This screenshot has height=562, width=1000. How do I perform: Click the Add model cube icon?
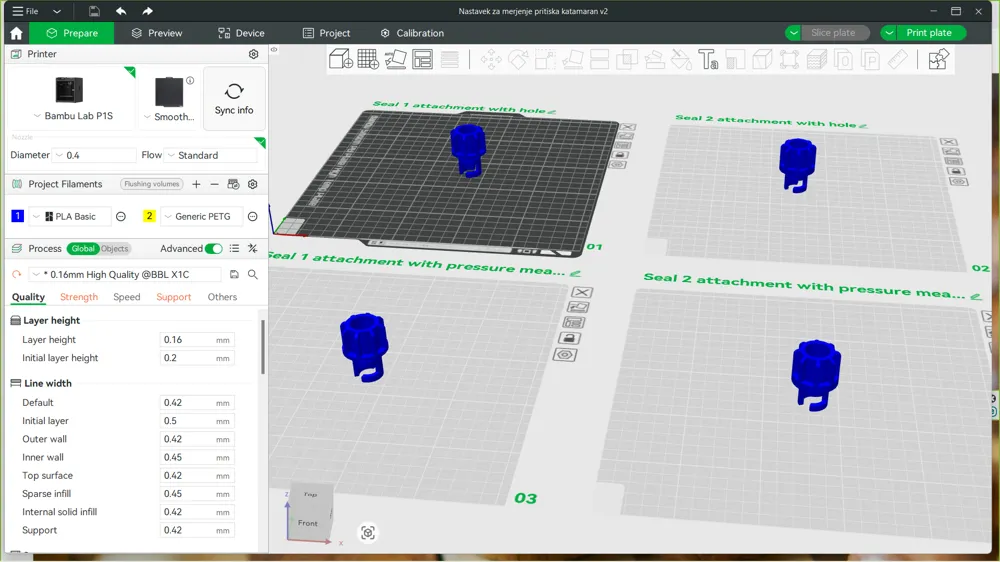click(341, 59)
